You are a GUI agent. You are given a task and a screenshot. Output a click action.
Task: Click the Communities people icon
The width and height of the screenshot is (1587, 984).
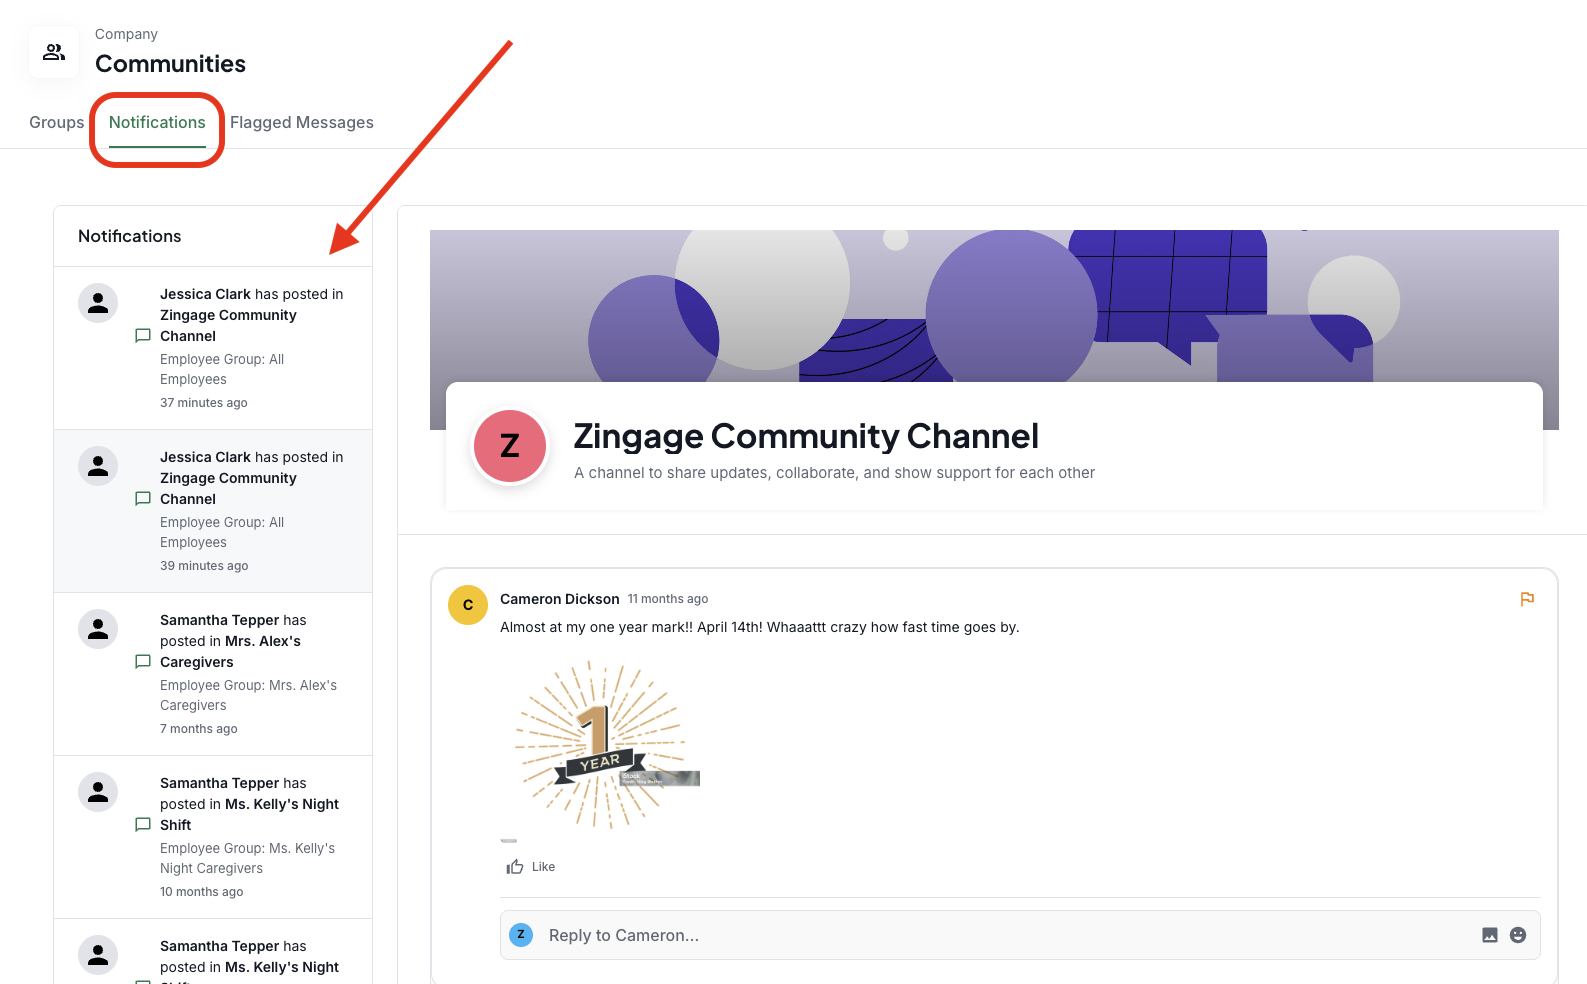point(54,52)
